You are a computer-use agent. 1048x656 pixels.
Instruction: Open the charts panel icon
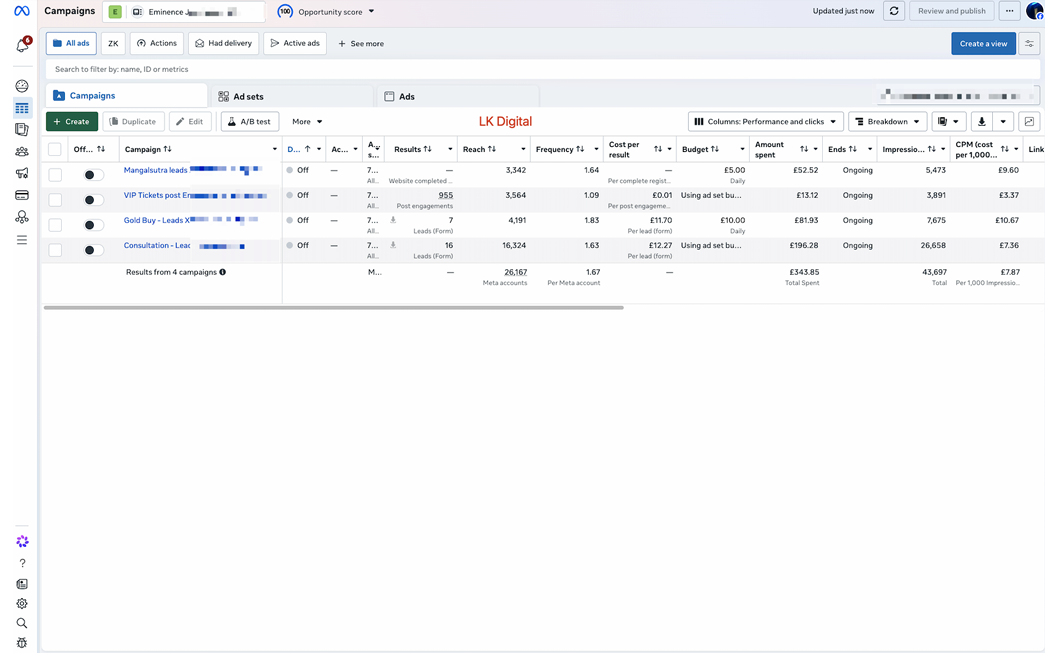coord(1029,122)
